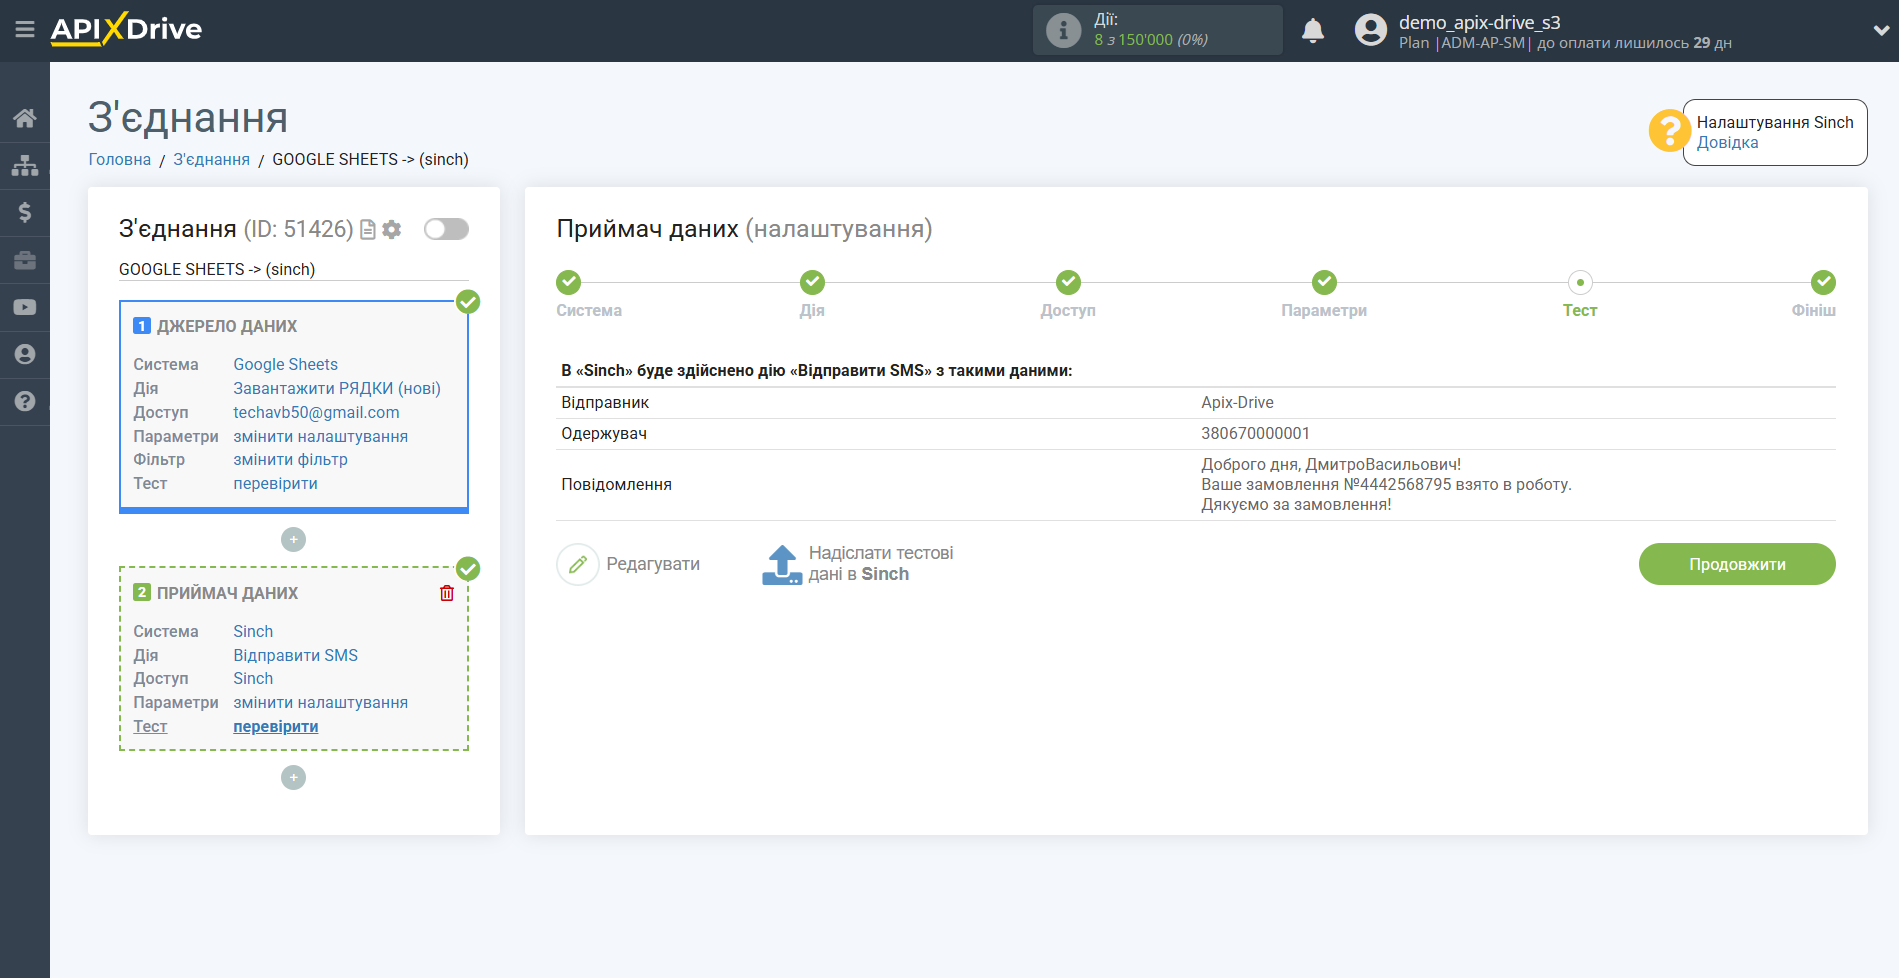The width and height of the screenshot is (1899, 978).
Task: Click the ApiX-Drive logo
Action: click(x=126, y=29)
